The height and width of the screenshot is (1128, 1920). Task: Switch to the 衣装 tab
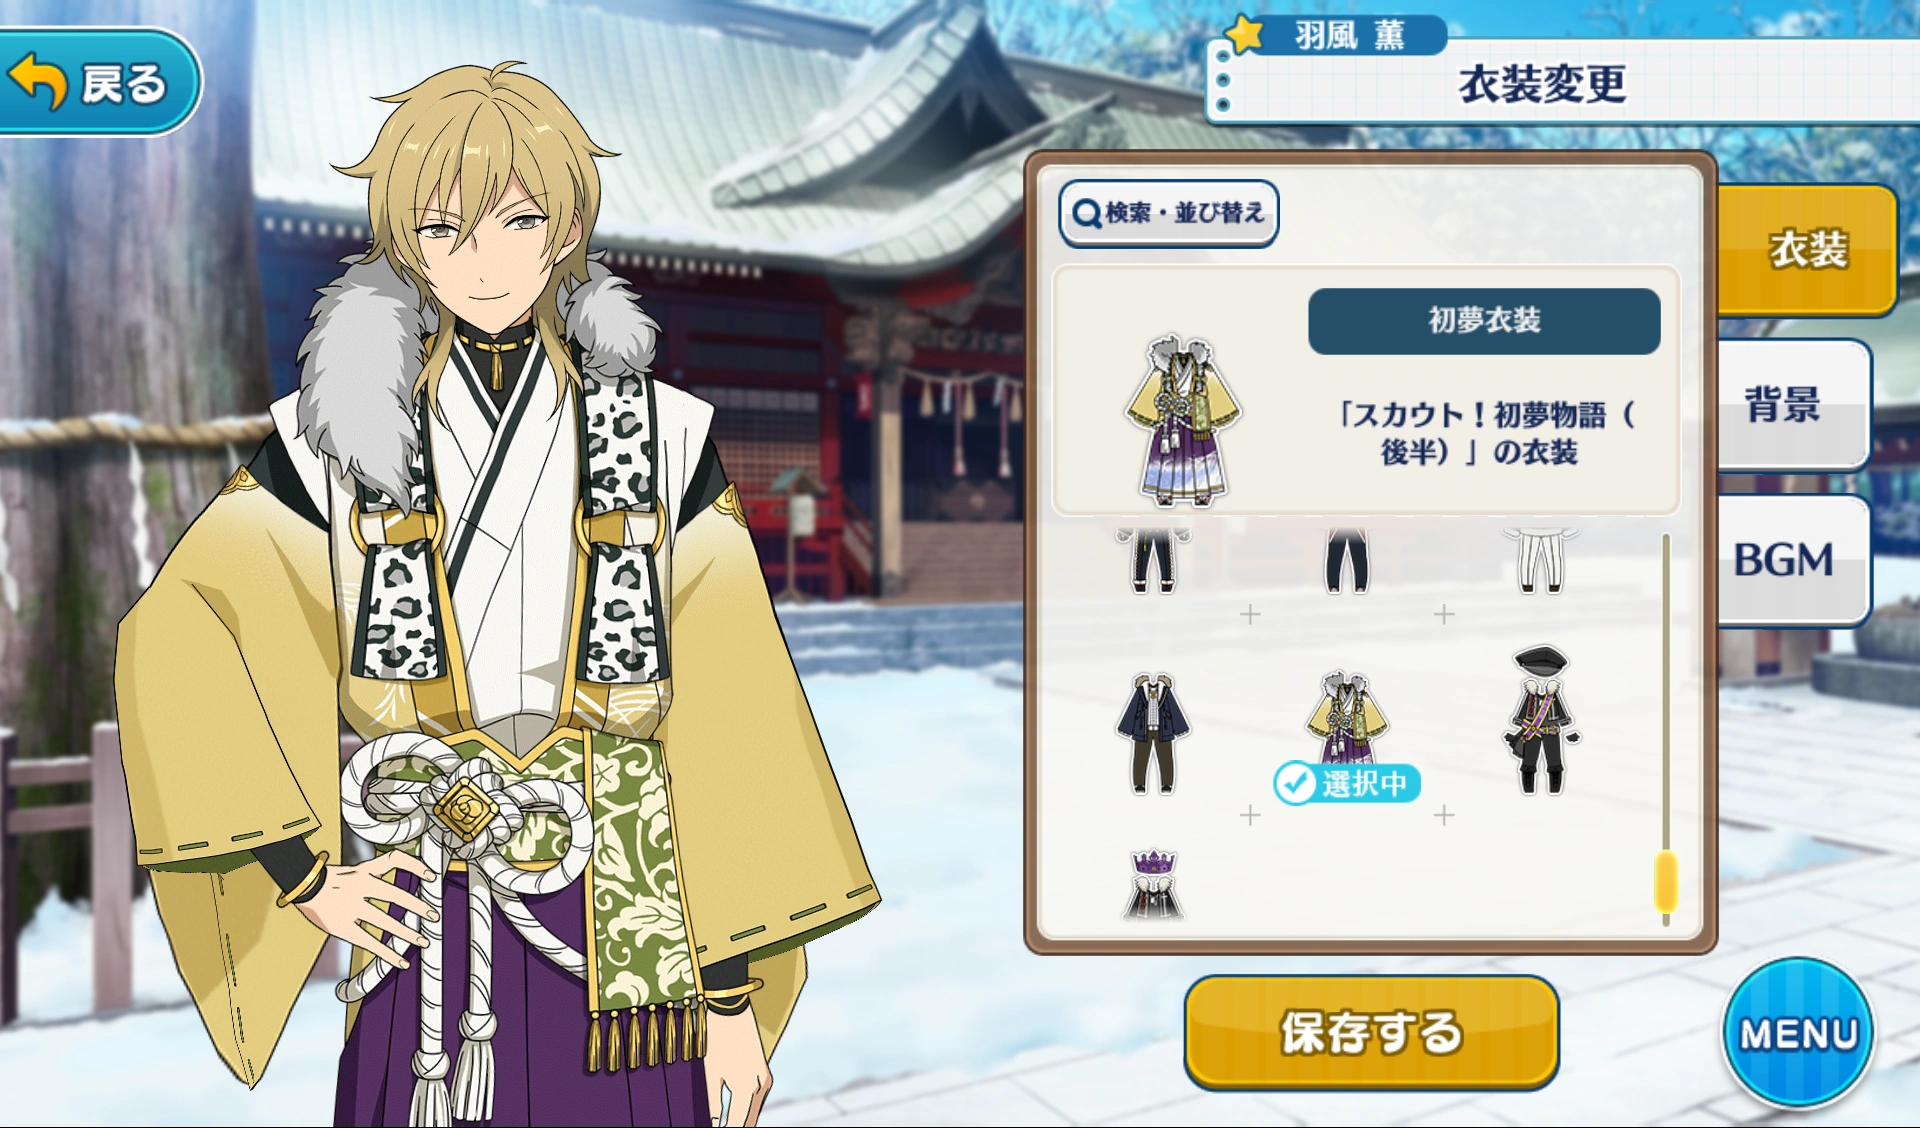(x=1806, y=249)
